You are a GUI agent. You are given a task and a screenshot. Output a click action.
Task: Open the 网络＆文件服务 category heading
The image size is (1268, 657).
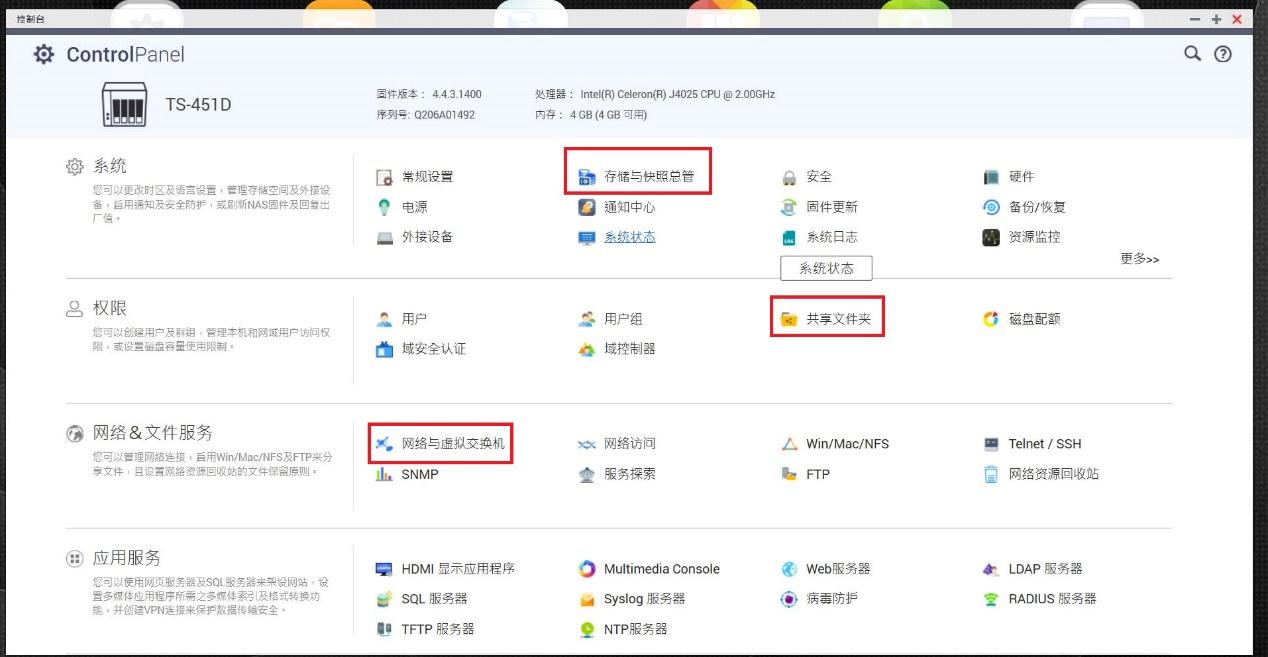tap(152, 433)
